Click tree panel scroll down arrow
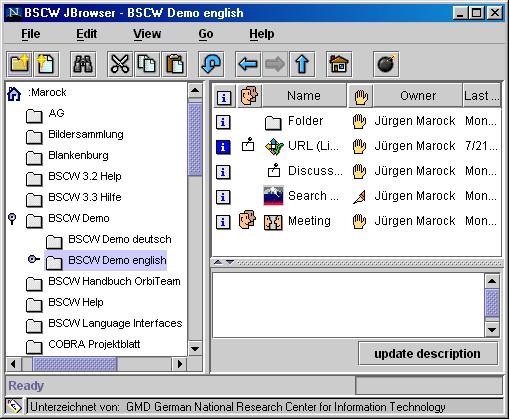510x420 pixels. point(195,349)
